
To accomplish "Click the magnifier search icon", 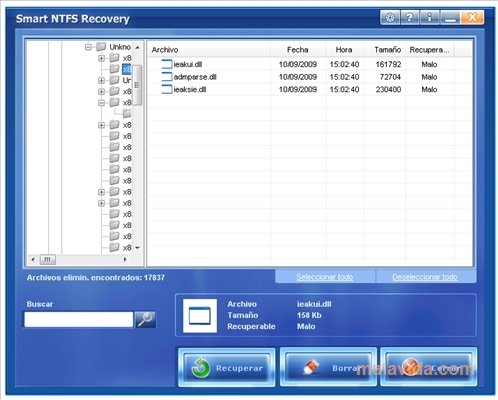I will (145, 319).
